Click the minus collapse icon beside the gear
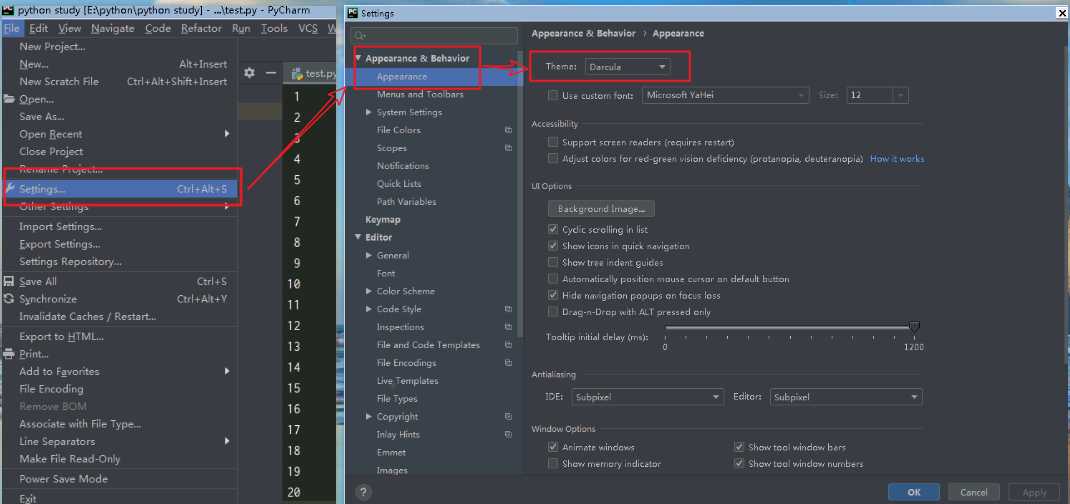Screen dimensions: 1070x504 click(271, 73)
